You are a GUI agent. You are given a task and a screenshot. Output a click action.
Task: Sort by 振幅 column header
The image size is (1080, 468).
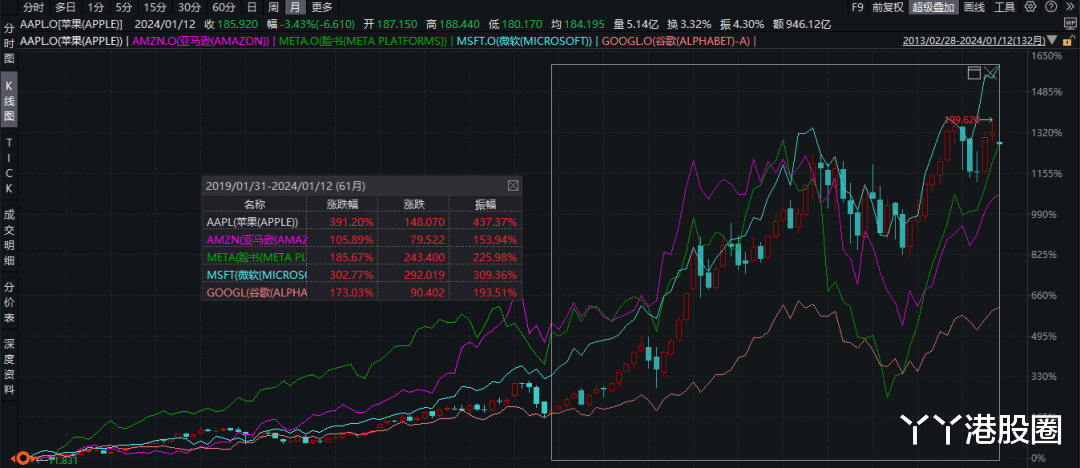tap(486, 203)
